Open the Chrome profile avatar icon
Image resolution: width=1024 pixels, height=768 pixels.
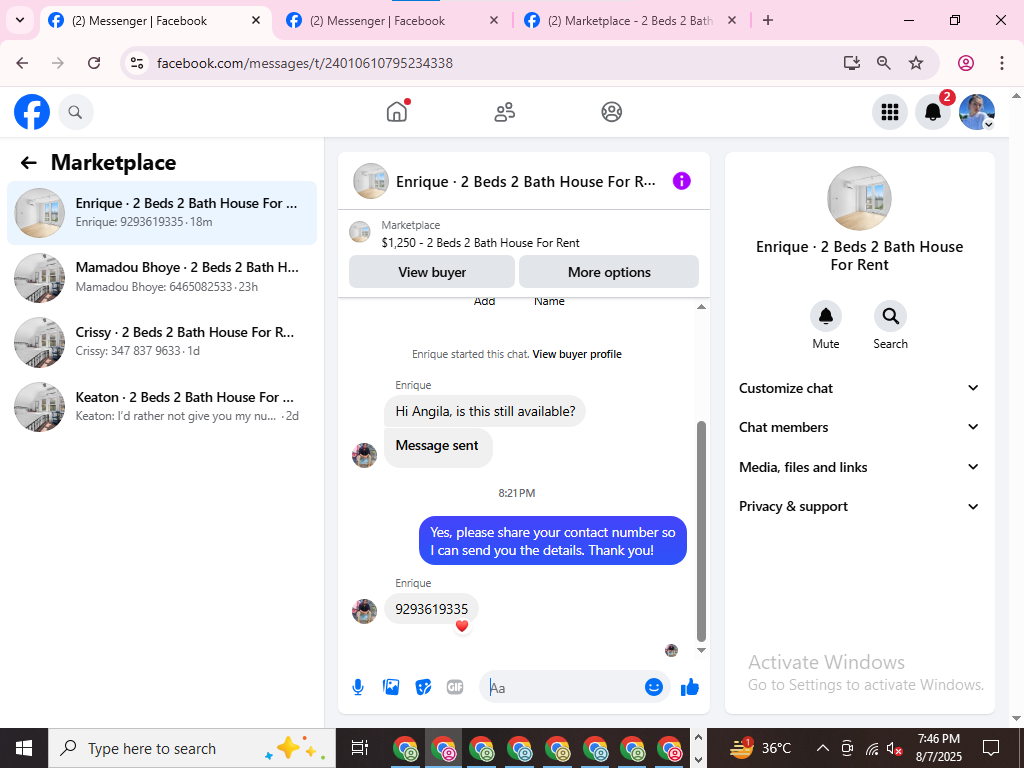point(966,63)
